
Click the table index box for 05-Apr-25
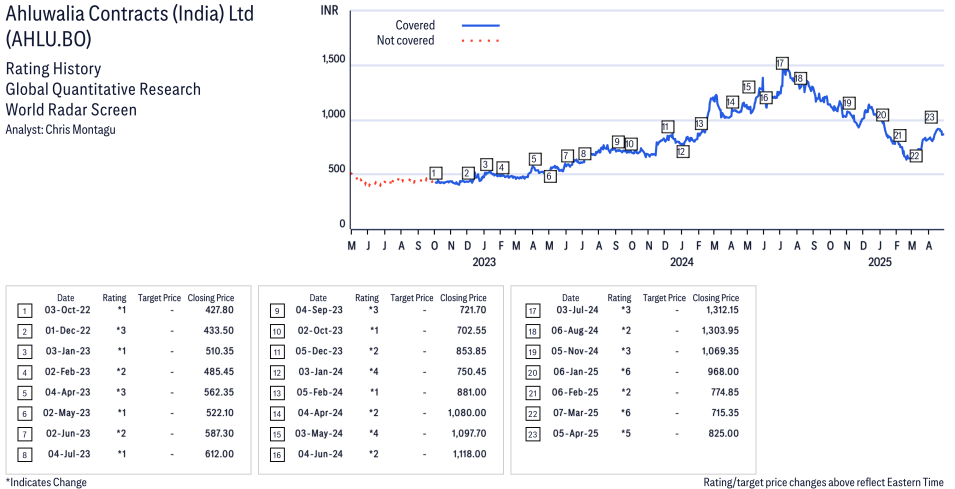click(532, 435)
